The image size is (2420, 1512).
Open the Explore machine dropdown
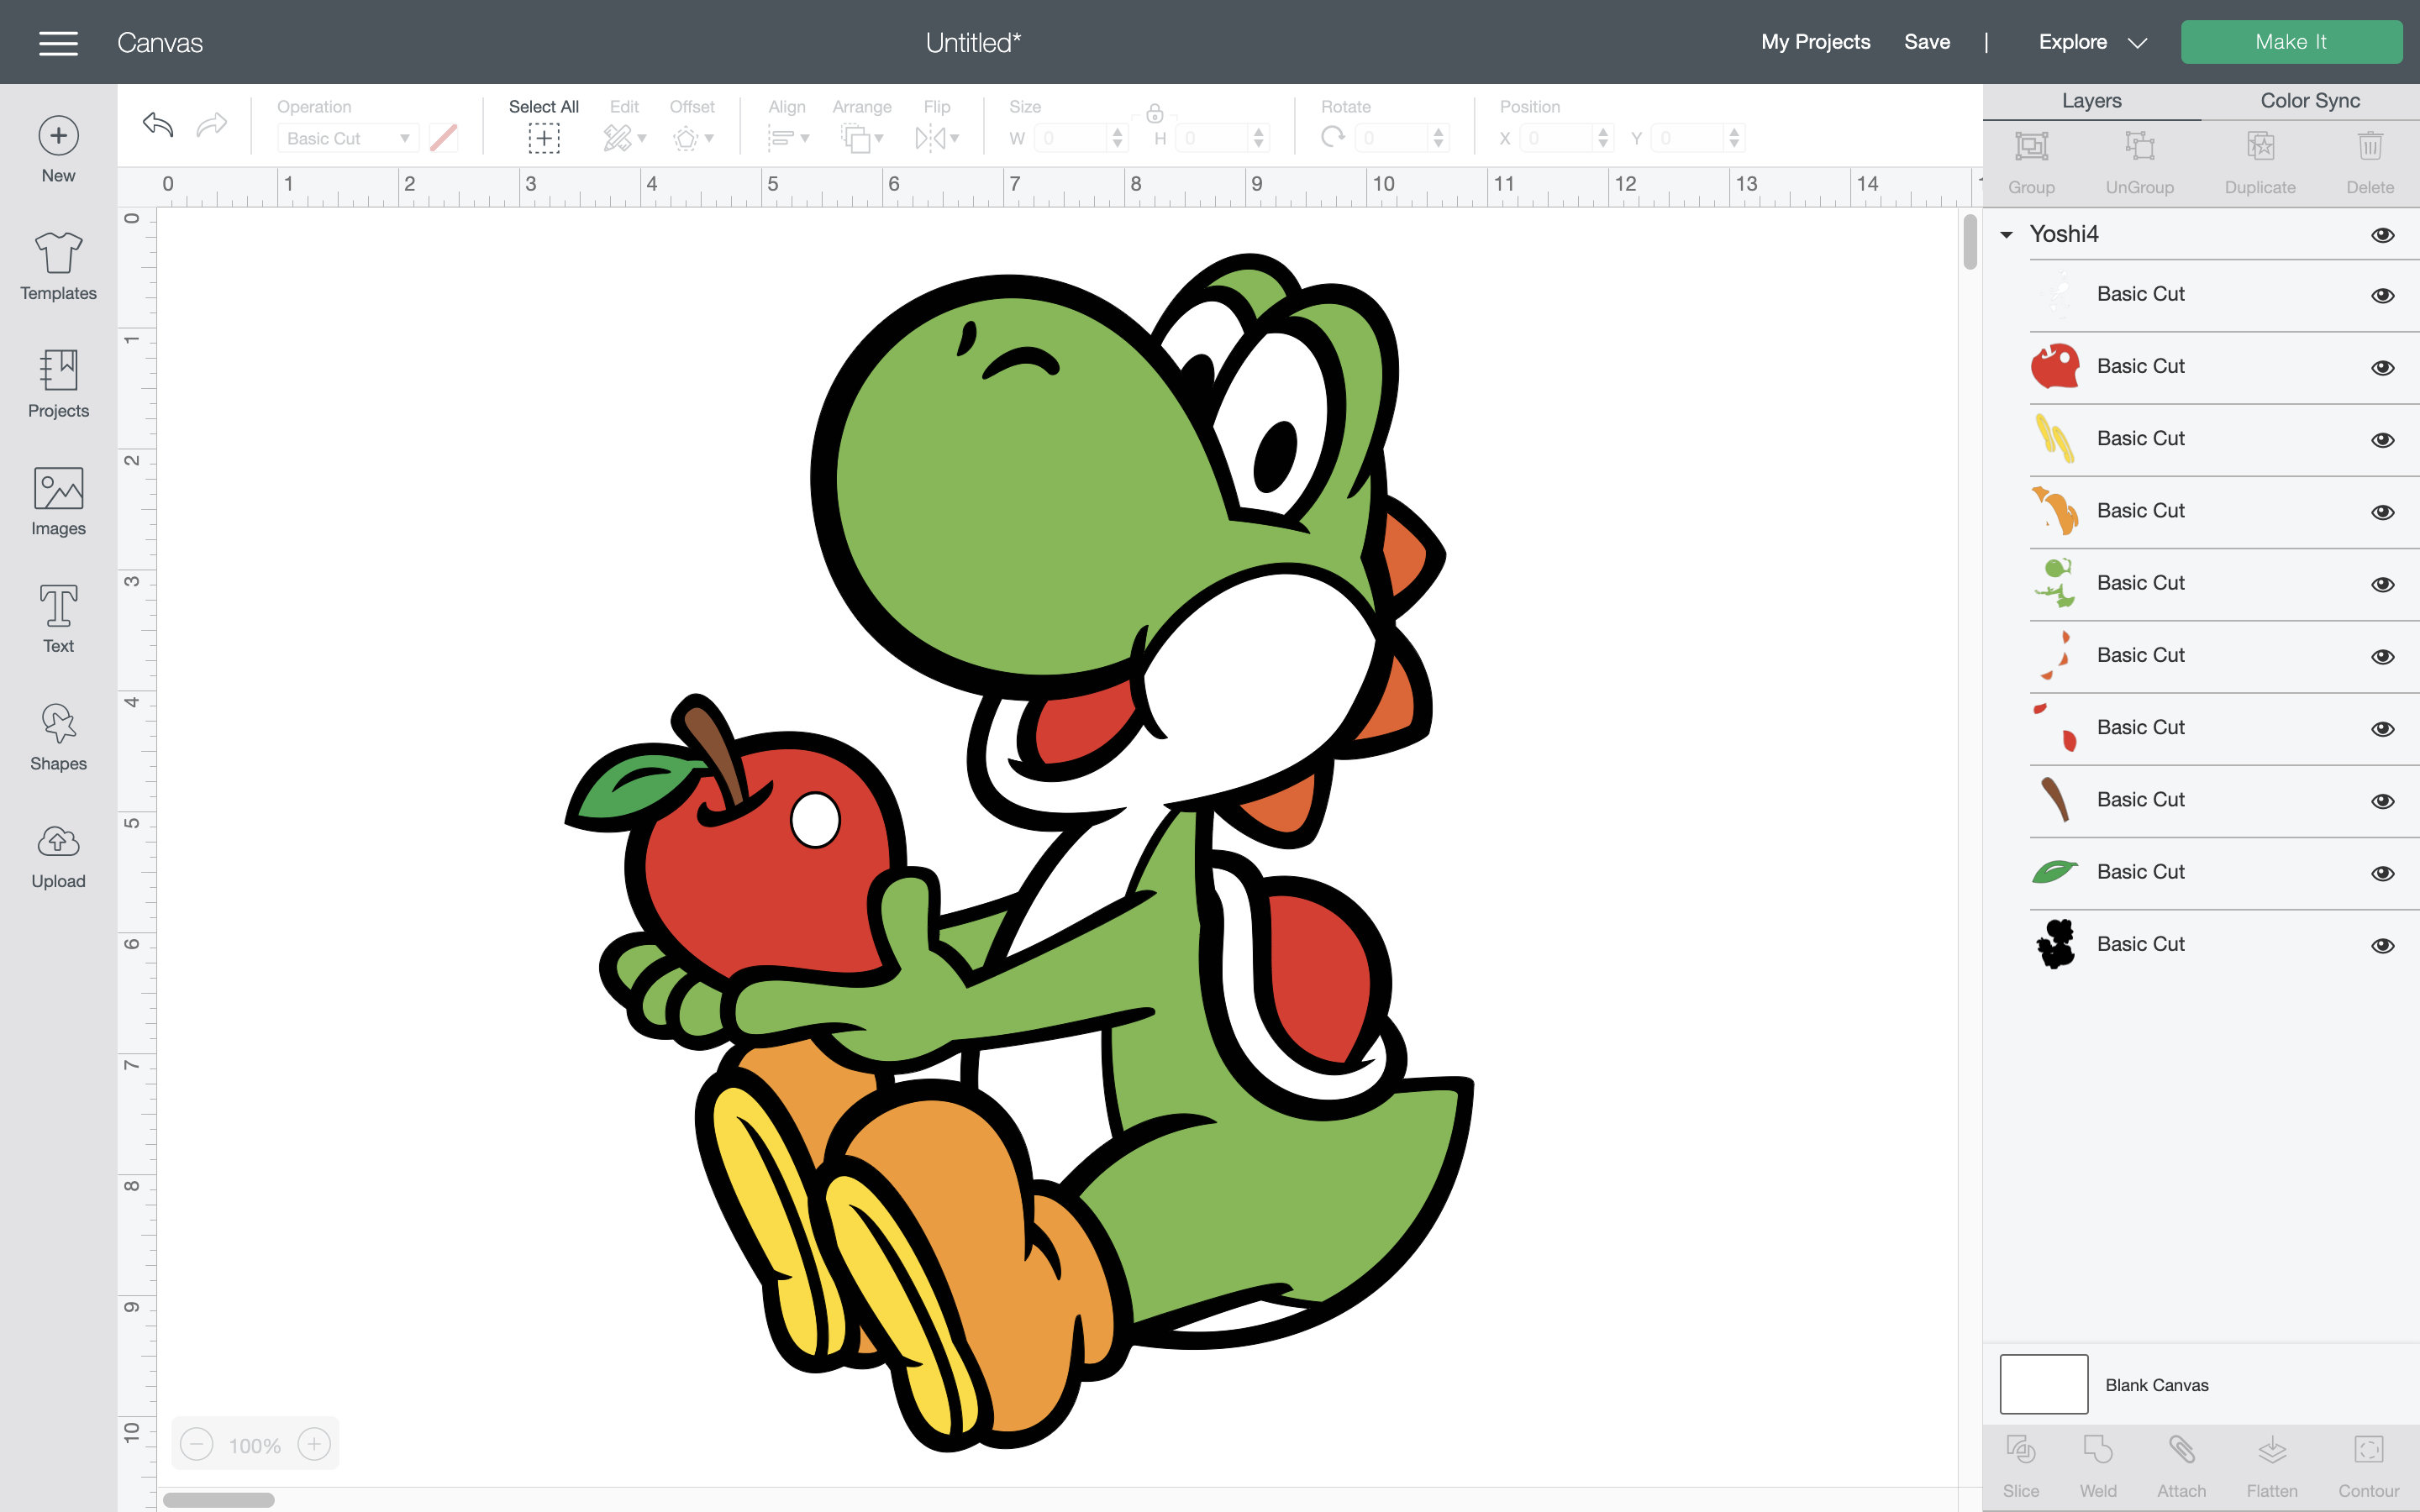(x=2092, y=42)
